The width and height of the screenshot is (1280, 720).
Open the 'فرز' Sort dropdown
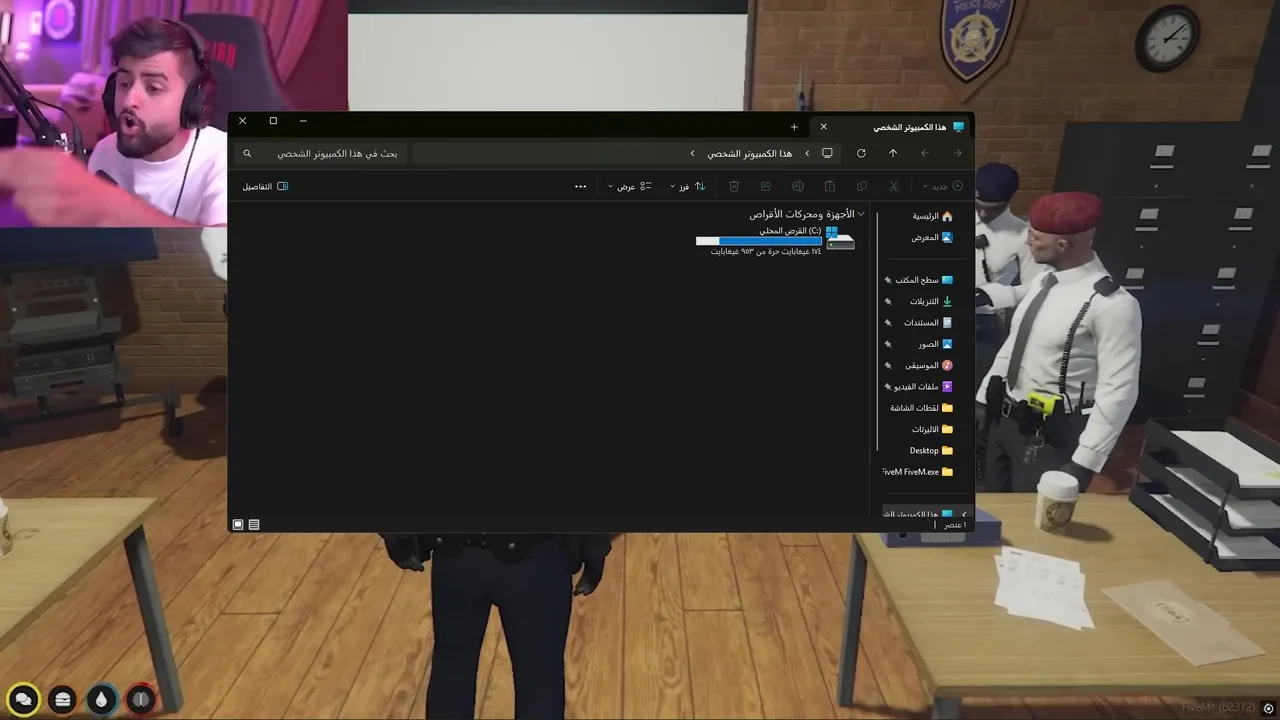pos(687,186)
